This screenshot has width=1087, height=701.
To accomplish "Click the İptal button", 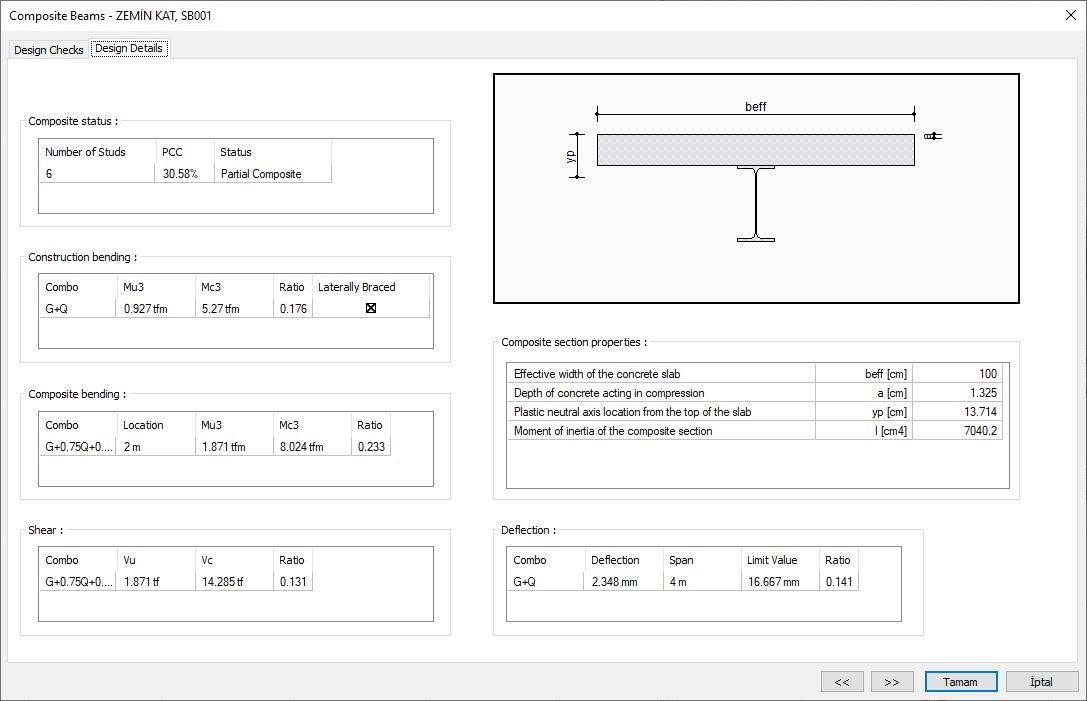I will 1041,681.
